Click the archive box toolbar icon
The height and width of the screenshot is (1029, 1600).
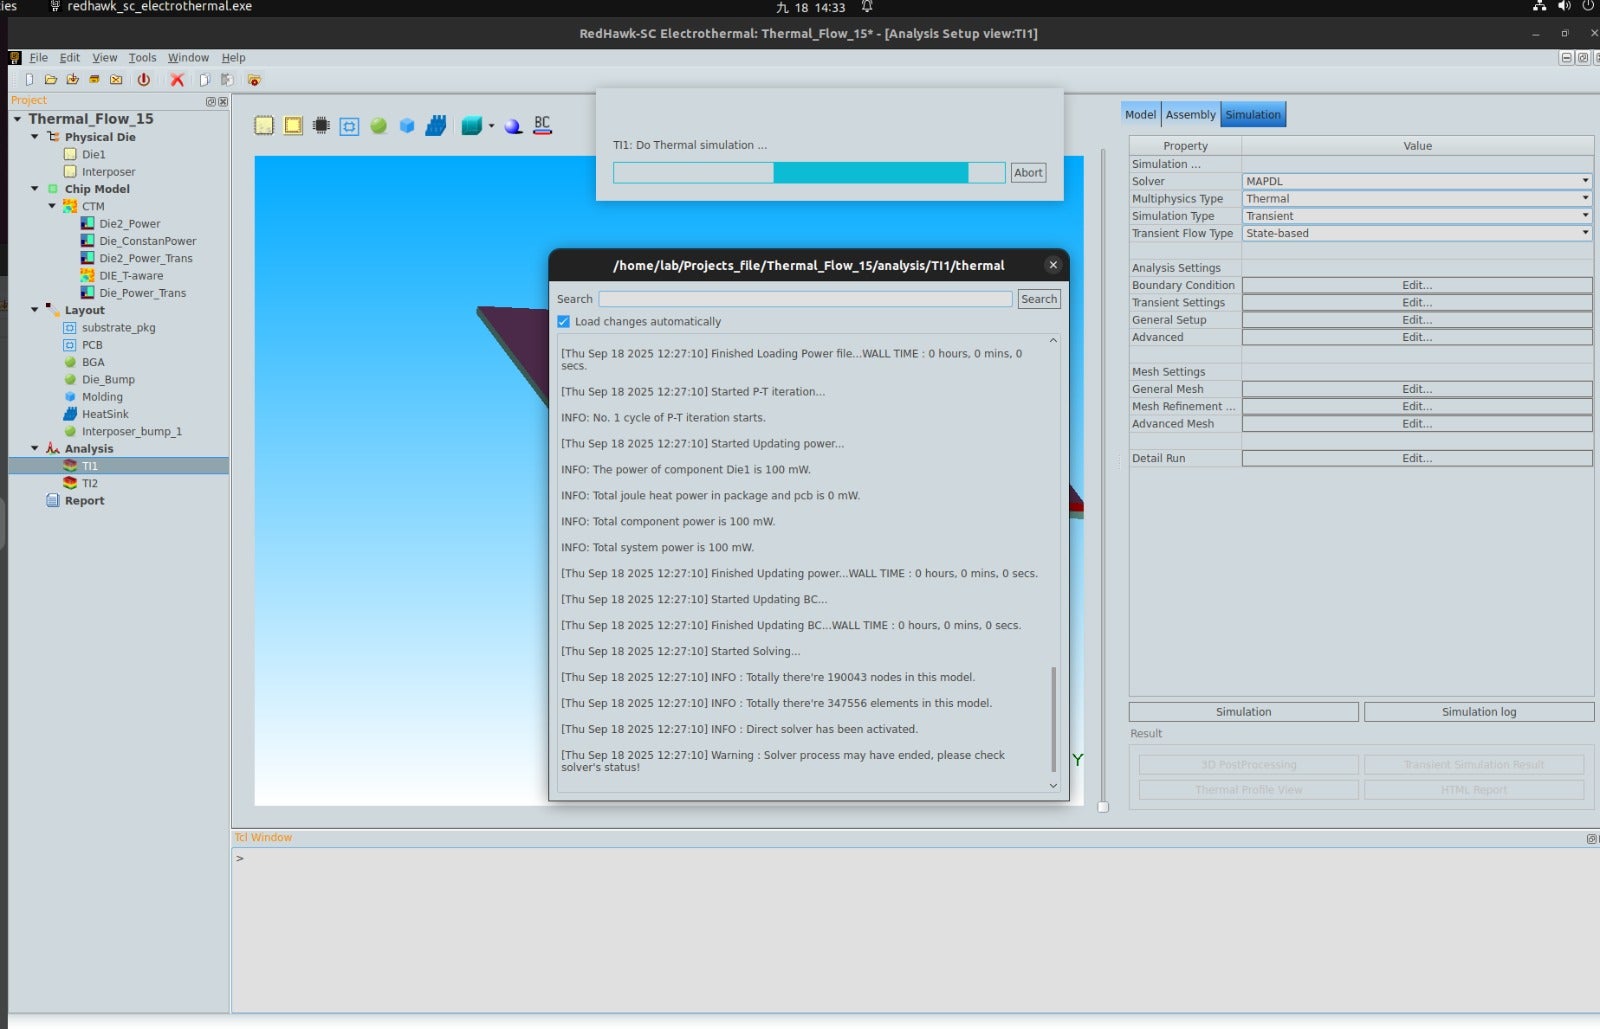pos(94,80)
